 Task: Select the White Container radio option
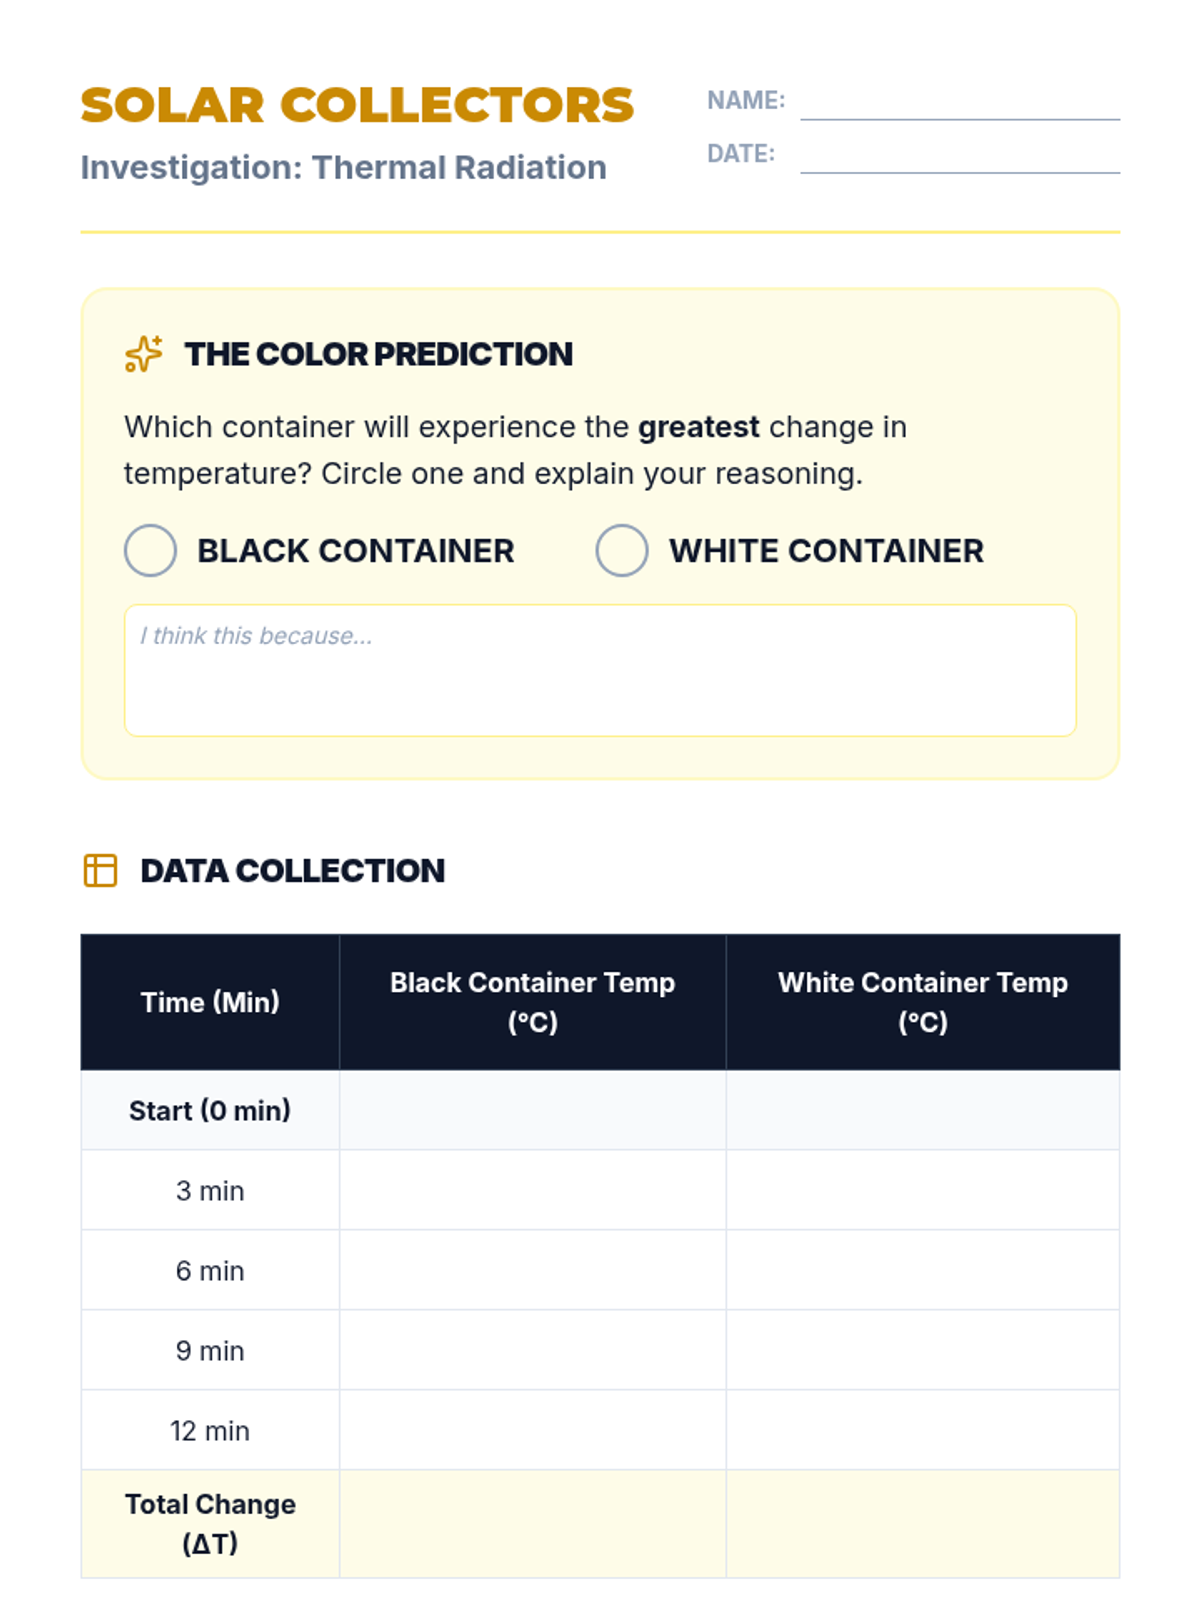click(x=621, y=550)
